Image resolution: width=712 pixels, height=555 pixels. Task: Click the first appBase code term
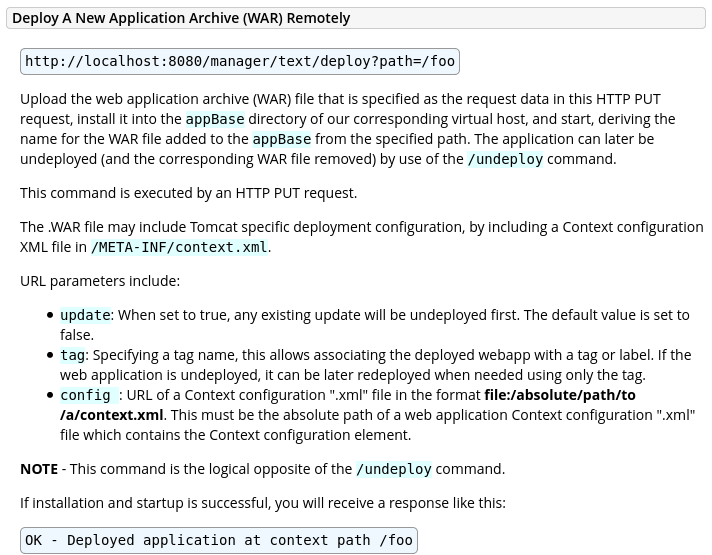[x=214, y=119]
